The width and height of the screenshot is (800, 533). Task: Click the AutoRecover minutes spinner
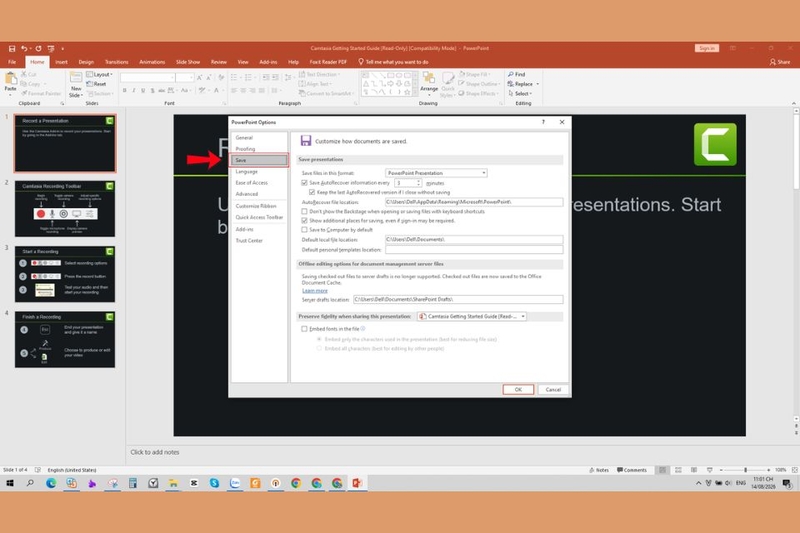click(x=418, y=183)
